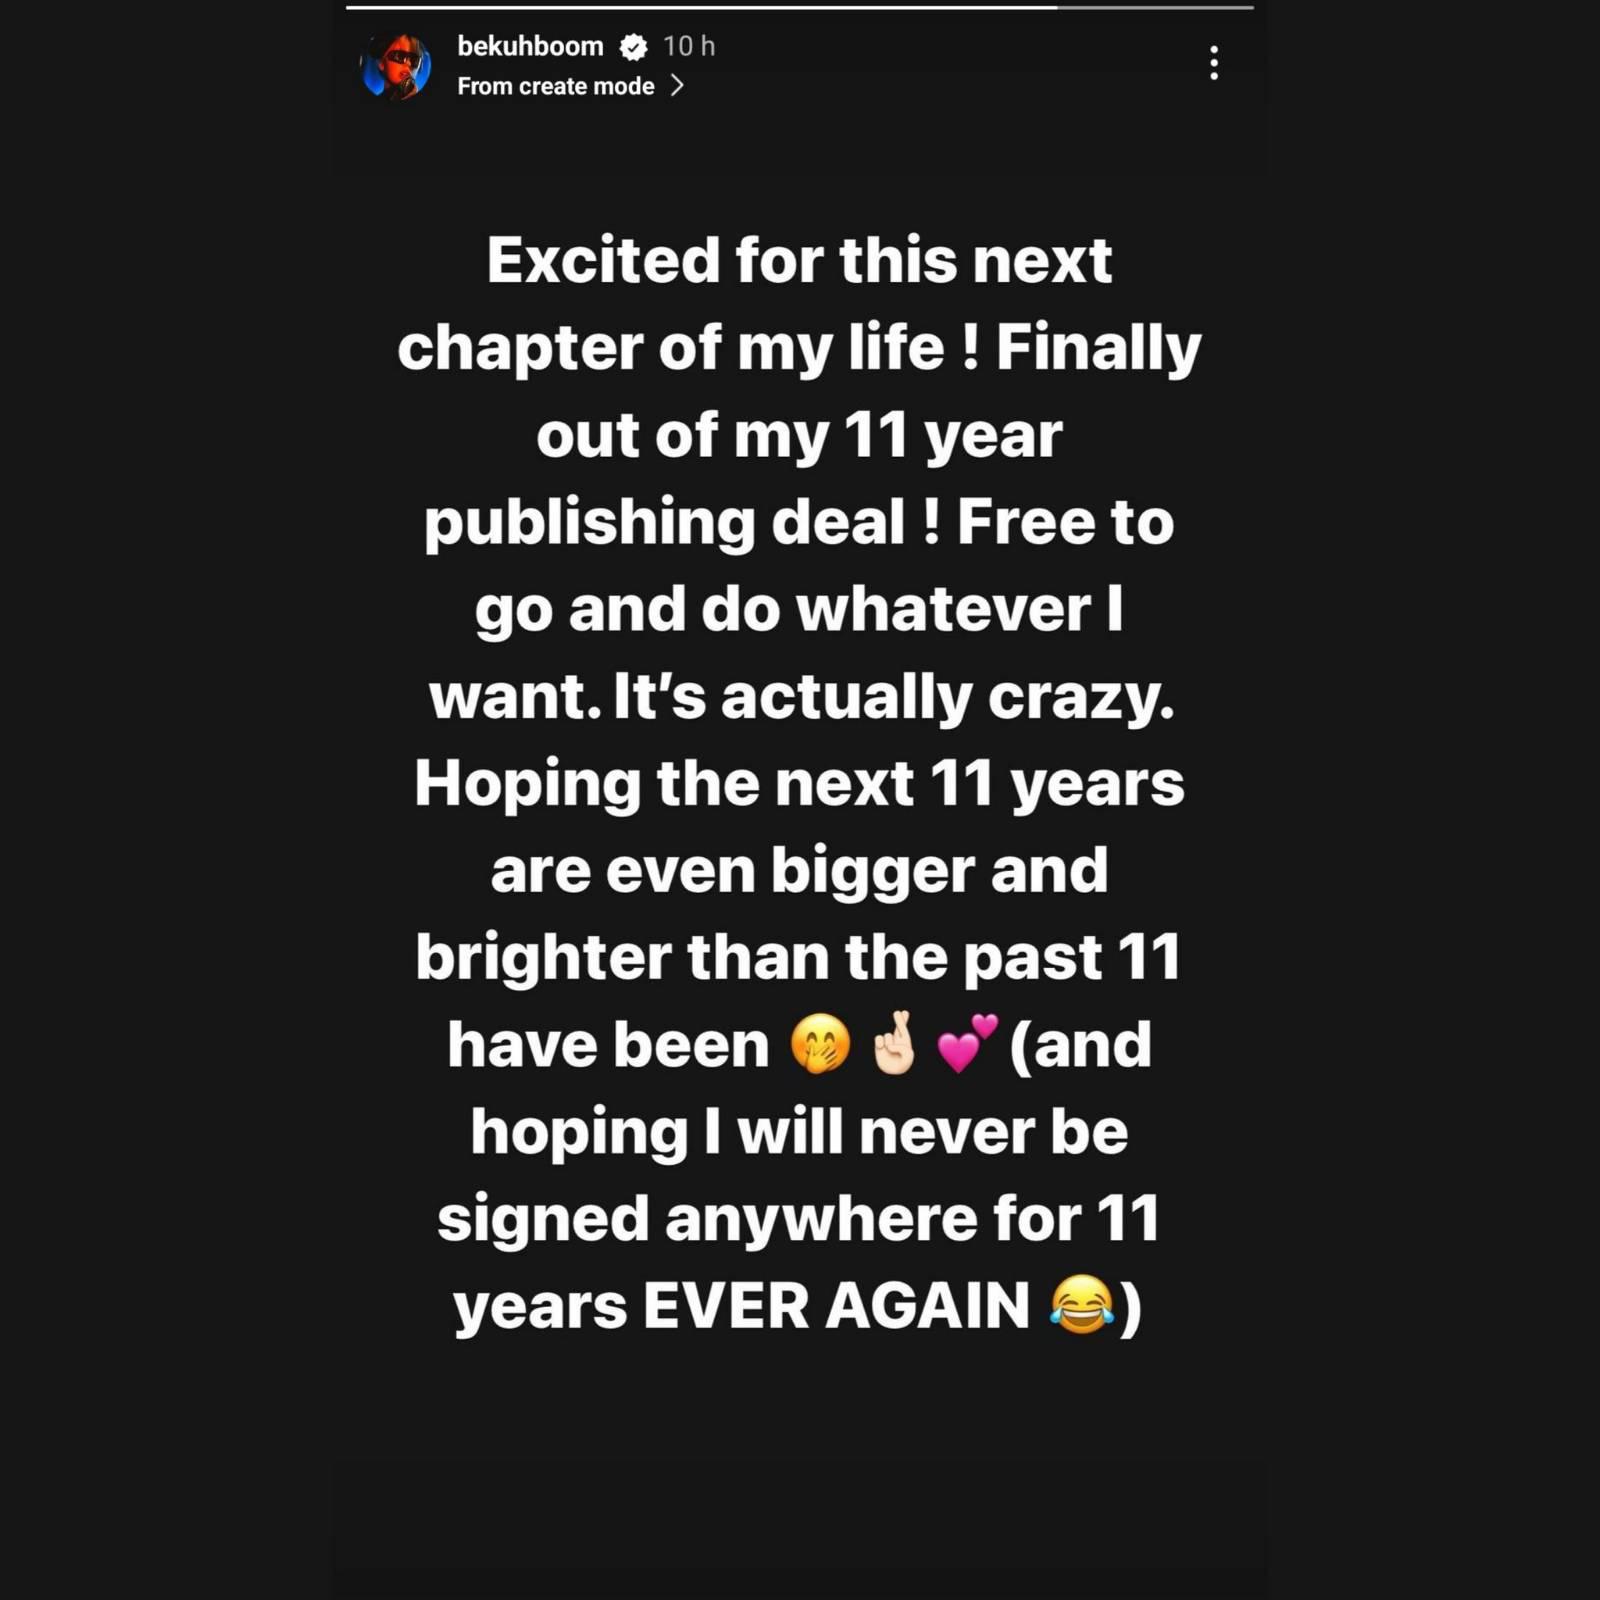This screenshot has width=1600, height=1600.
Task: Tap the words publishing deal in story
Action: [x=664, y=524]
